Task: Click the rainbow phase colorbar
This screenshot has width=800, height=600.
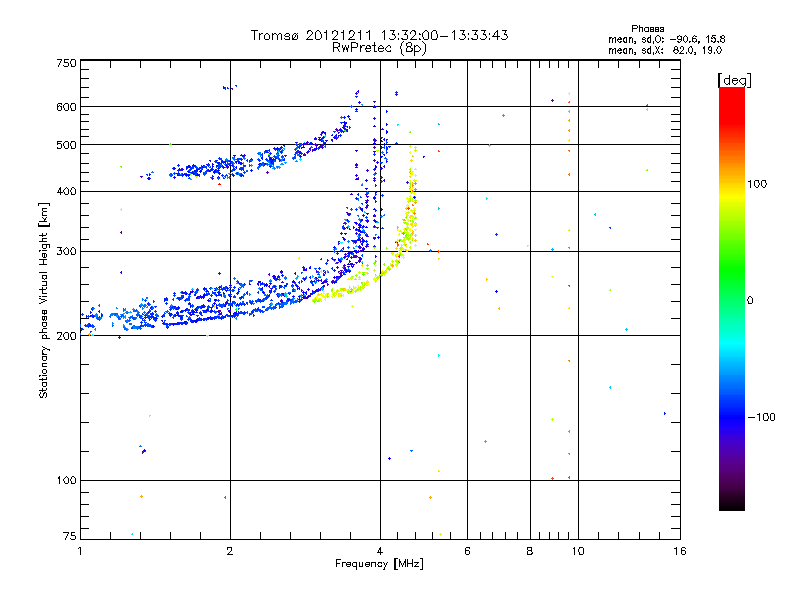Action: 732,298
